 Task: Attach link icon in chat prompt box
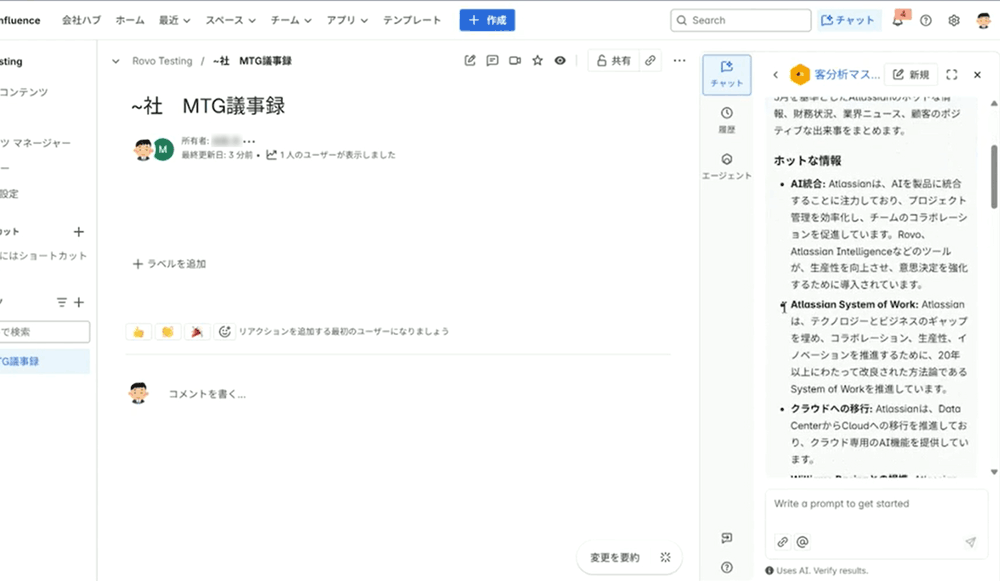[x=783, y=541]
